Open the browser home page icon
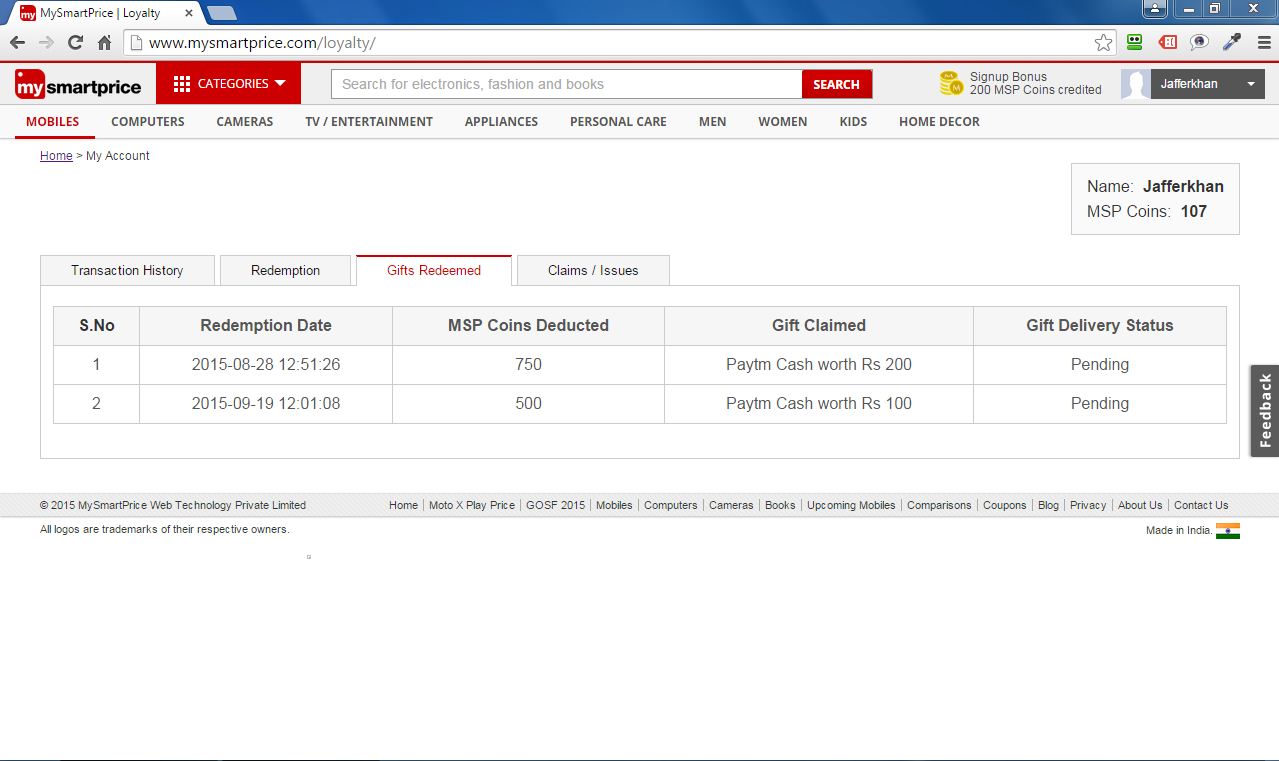This screenshot has height=761, width=1279. pos(104,42)
